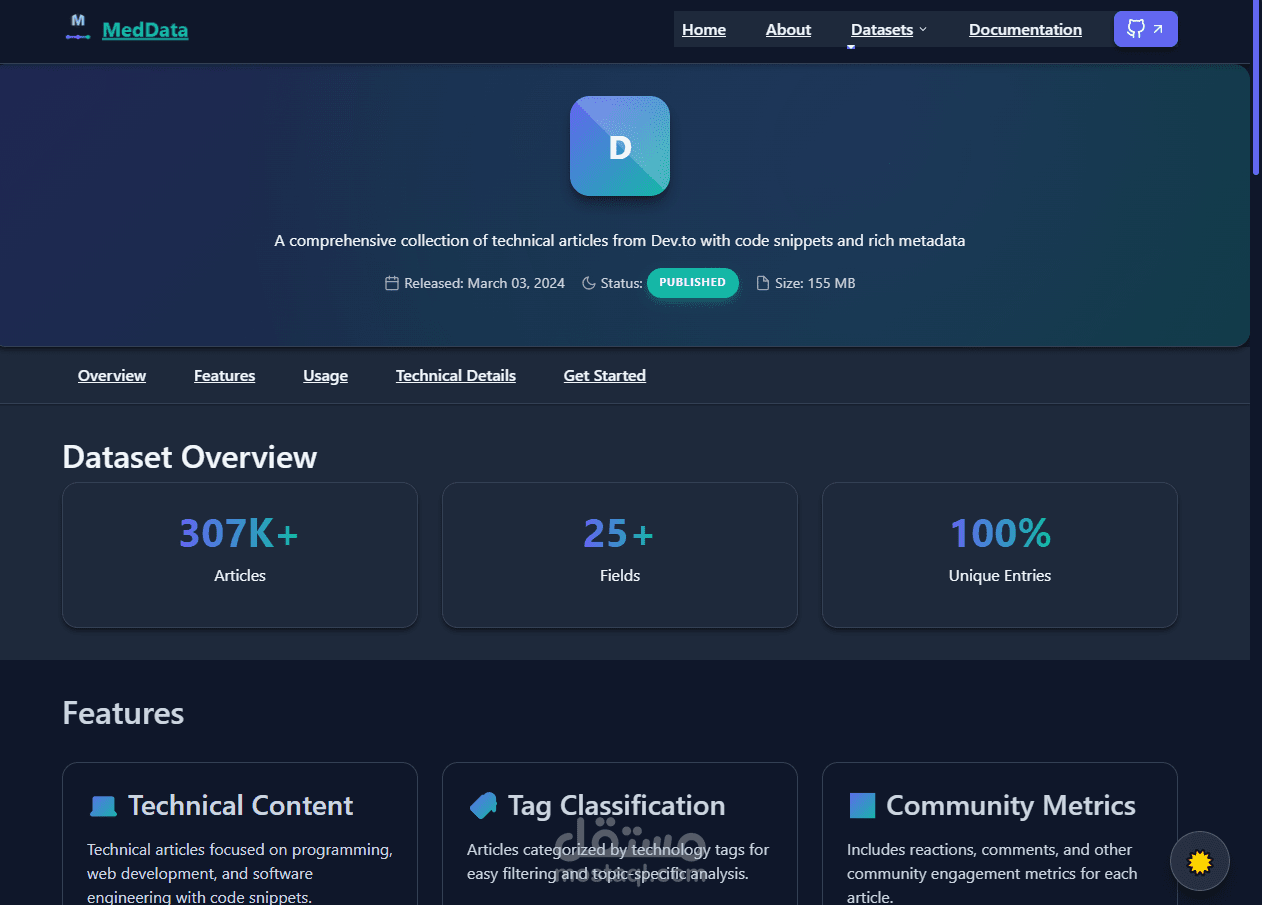Jump to the Usage section
The image size is (1262, 905).
point(326,376)
